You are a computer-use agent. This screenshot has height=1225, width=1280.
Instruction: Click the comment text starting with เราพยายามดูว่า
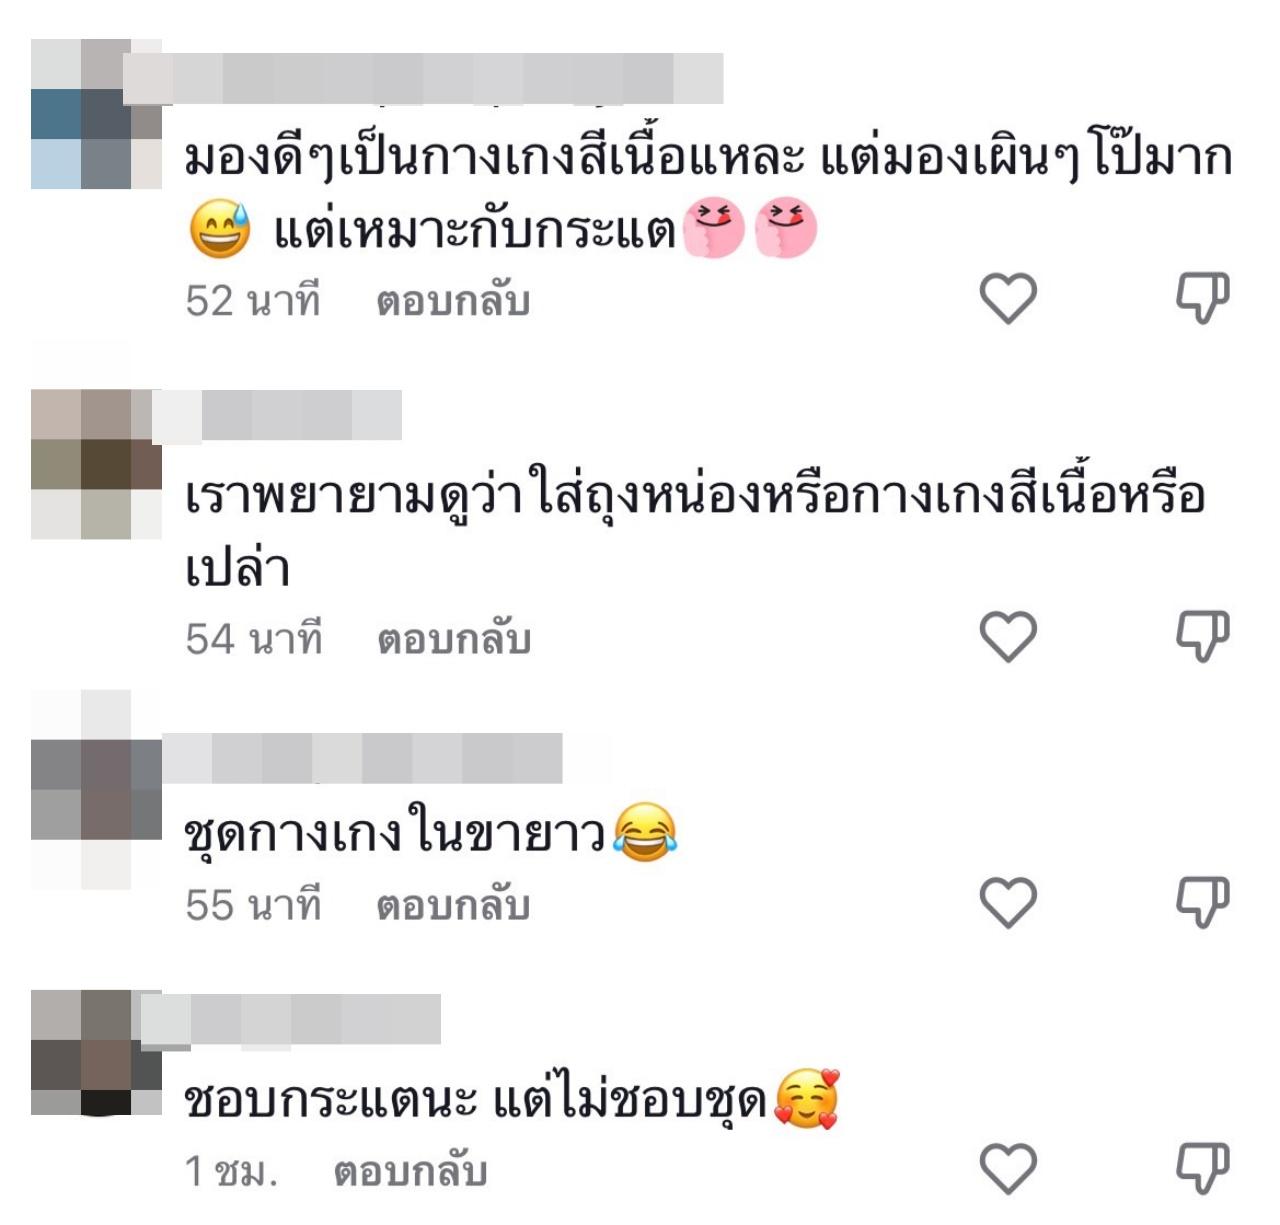point(695,532)
